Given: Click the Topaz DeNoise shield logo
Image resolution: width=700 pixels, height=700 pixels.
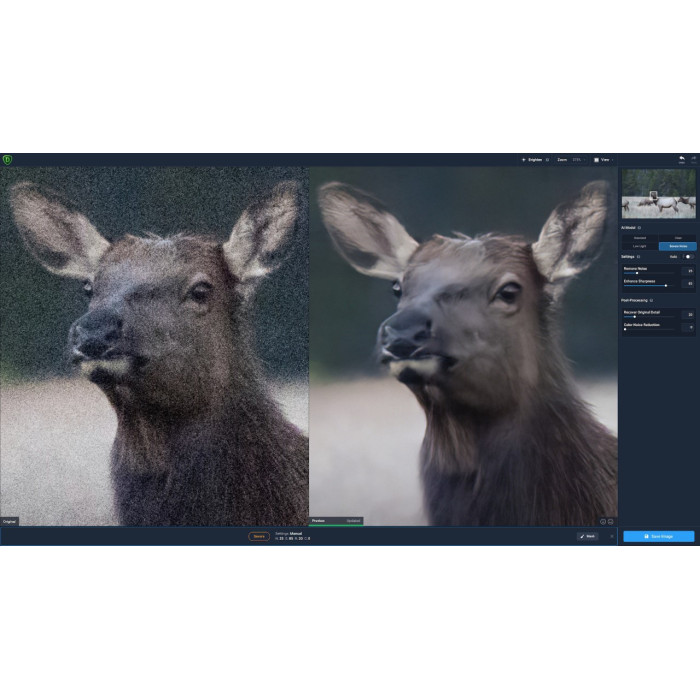Looking at the screenshot, I should [x=8, y=159].
